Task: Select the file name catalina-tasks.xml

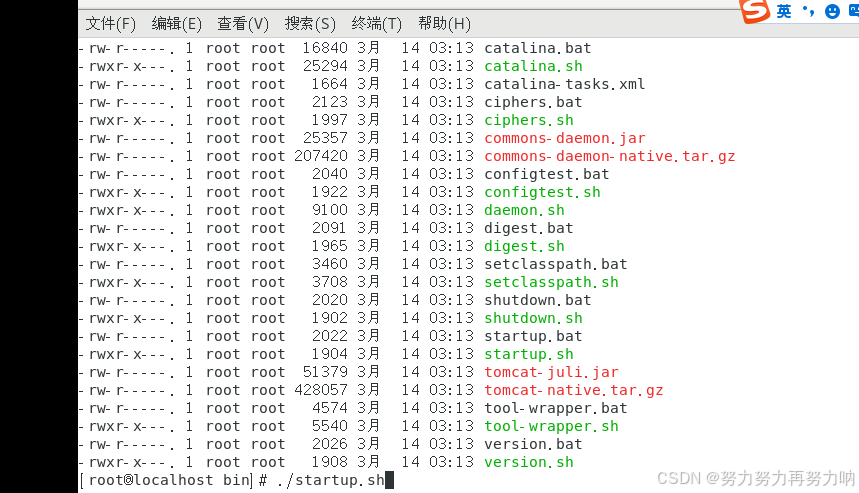Action: click(x=564, y=84)
